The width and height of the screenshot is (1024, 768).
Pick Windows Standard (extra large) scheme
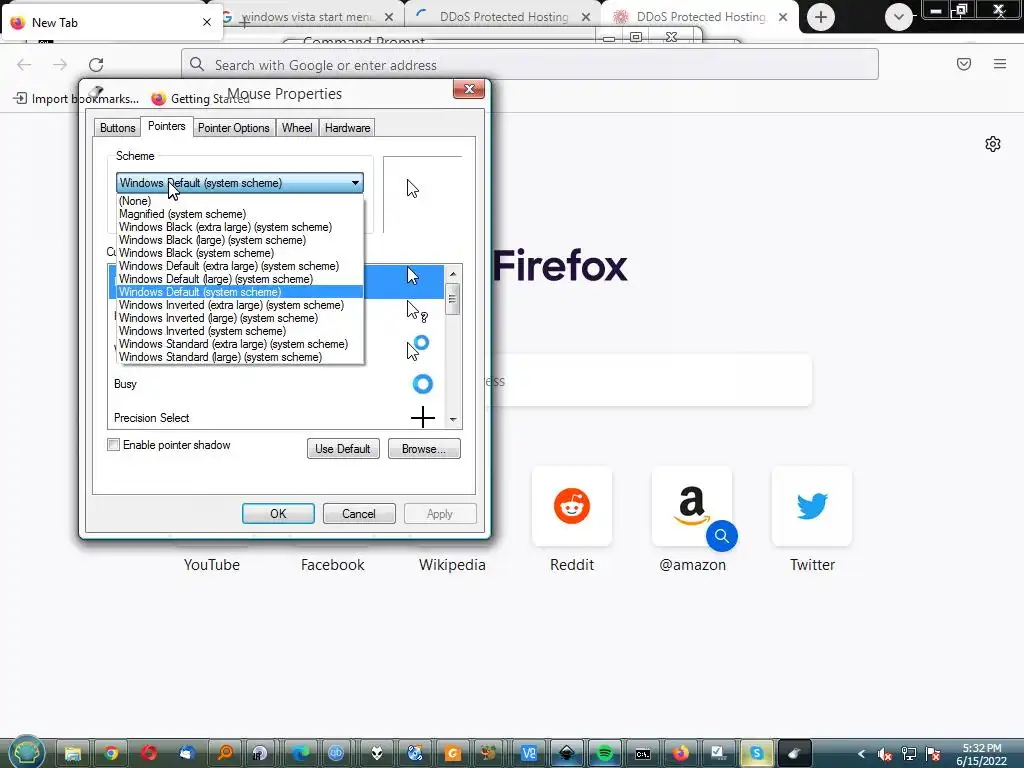coord(240,344)
